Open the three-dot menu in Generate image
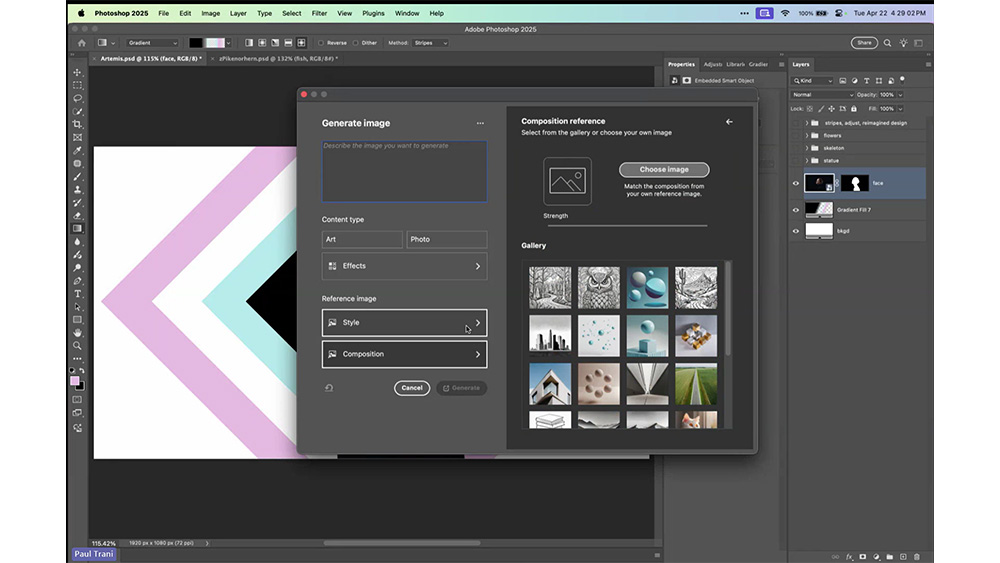Screen dimensions: 1000x563 480,124
